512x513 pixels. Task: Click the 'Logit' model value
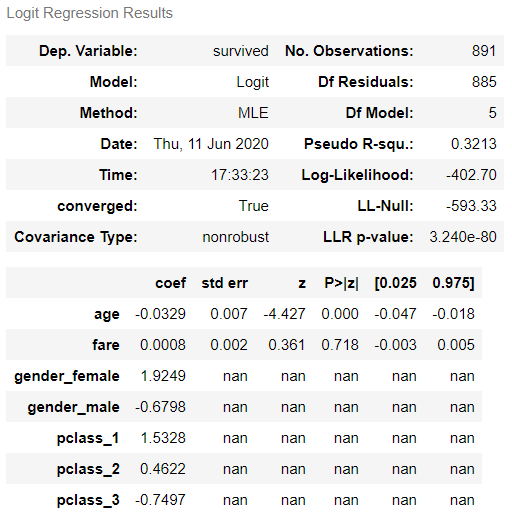point(253,82)
